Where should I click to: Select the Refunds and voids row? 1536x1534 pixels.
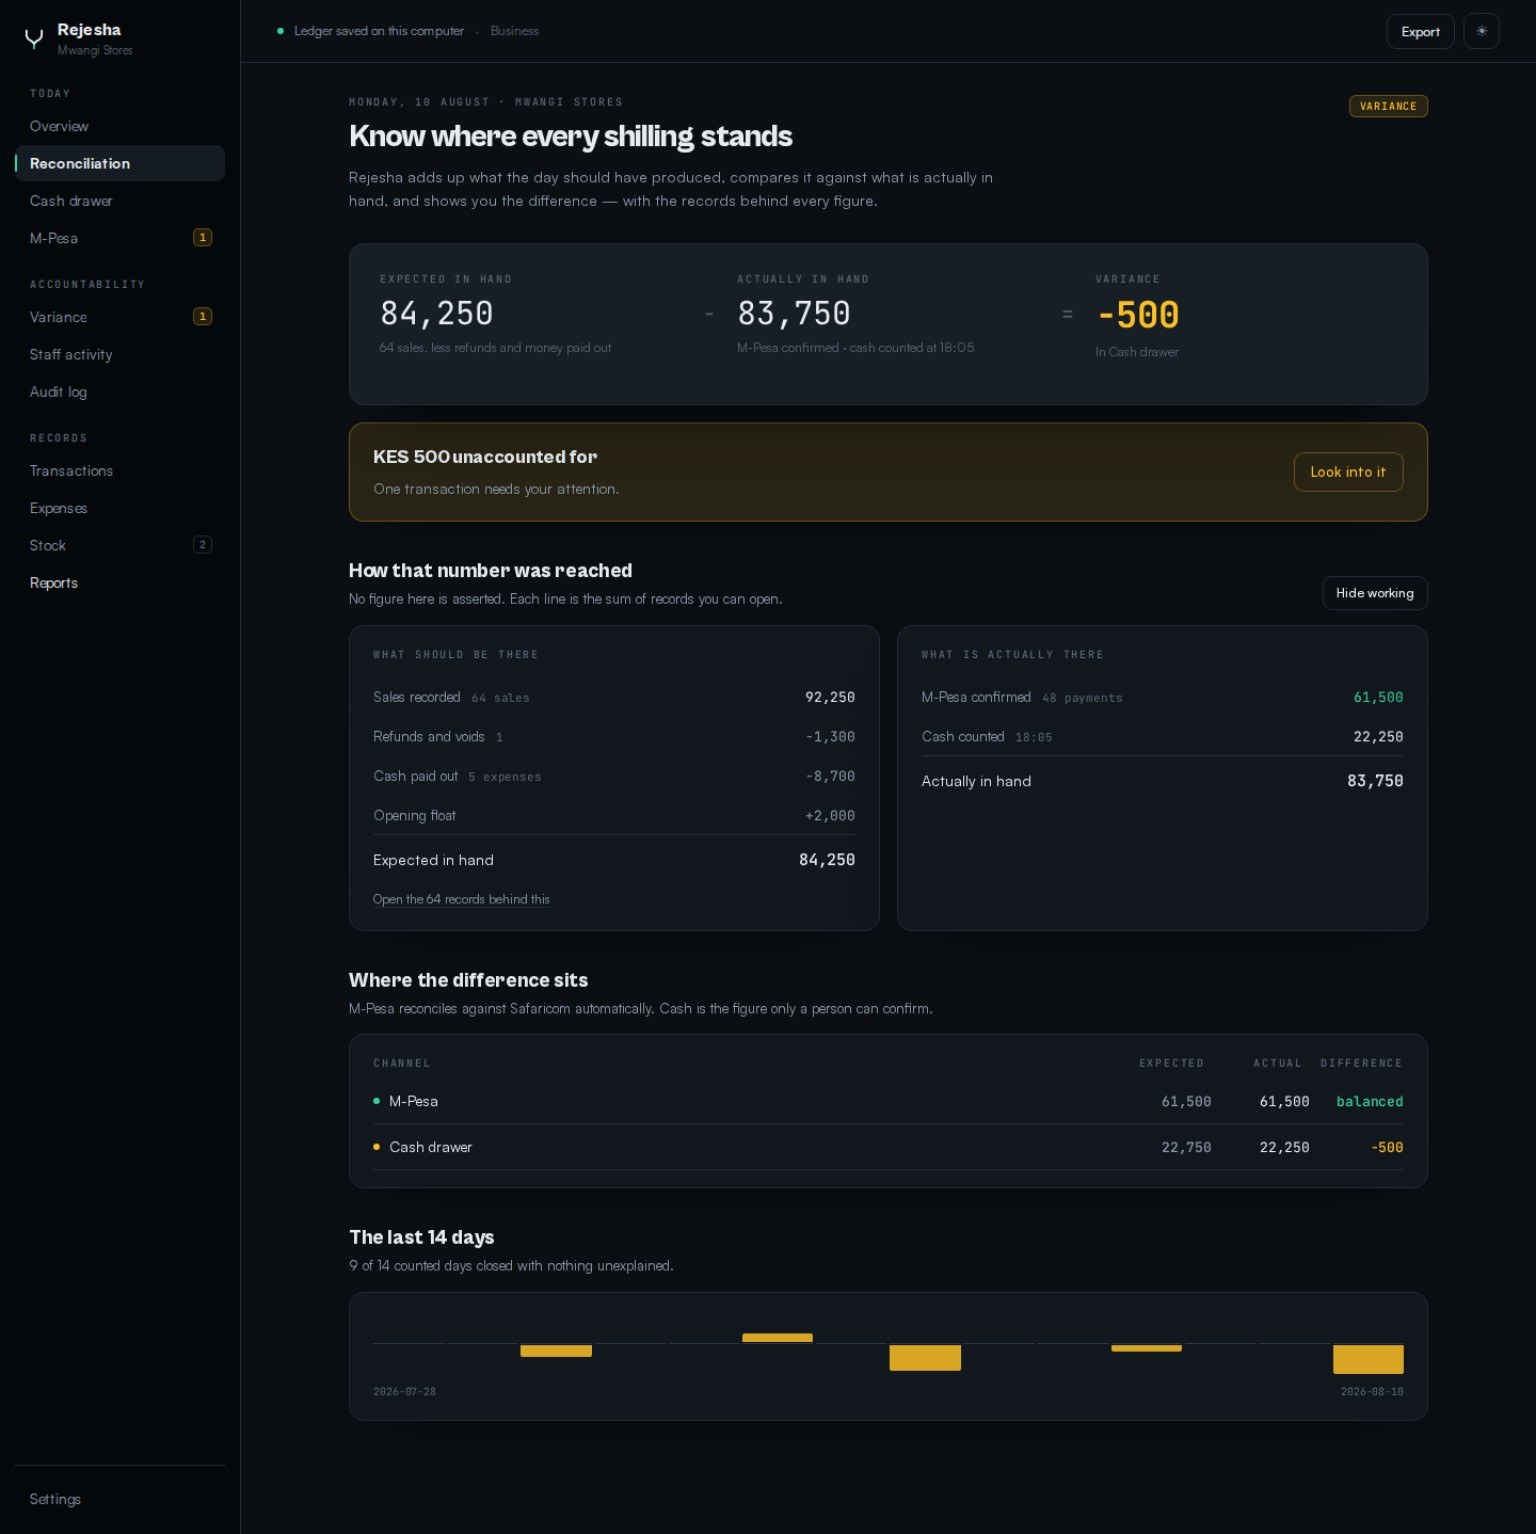pos(614,737)
